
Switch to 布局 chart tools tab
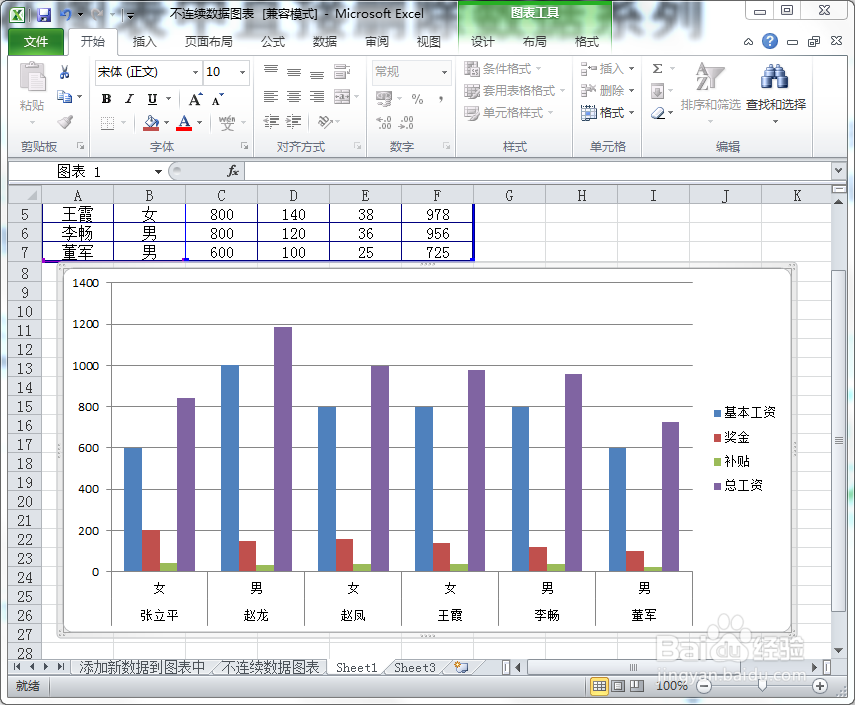534,41
